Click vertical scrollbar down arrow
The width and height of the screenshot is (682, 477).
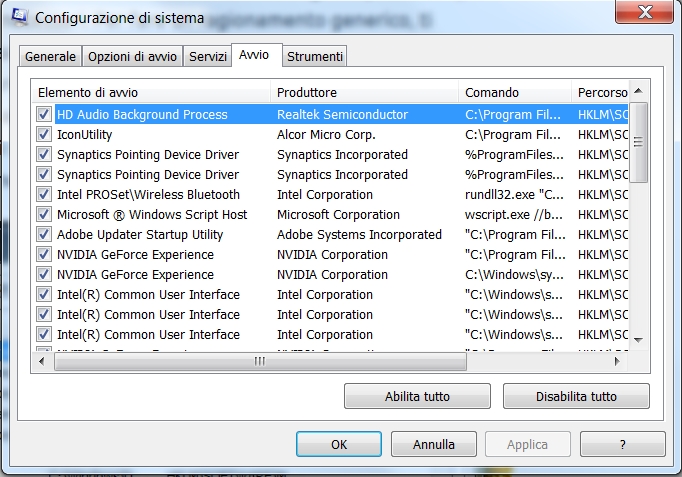[x=640, y=338]
